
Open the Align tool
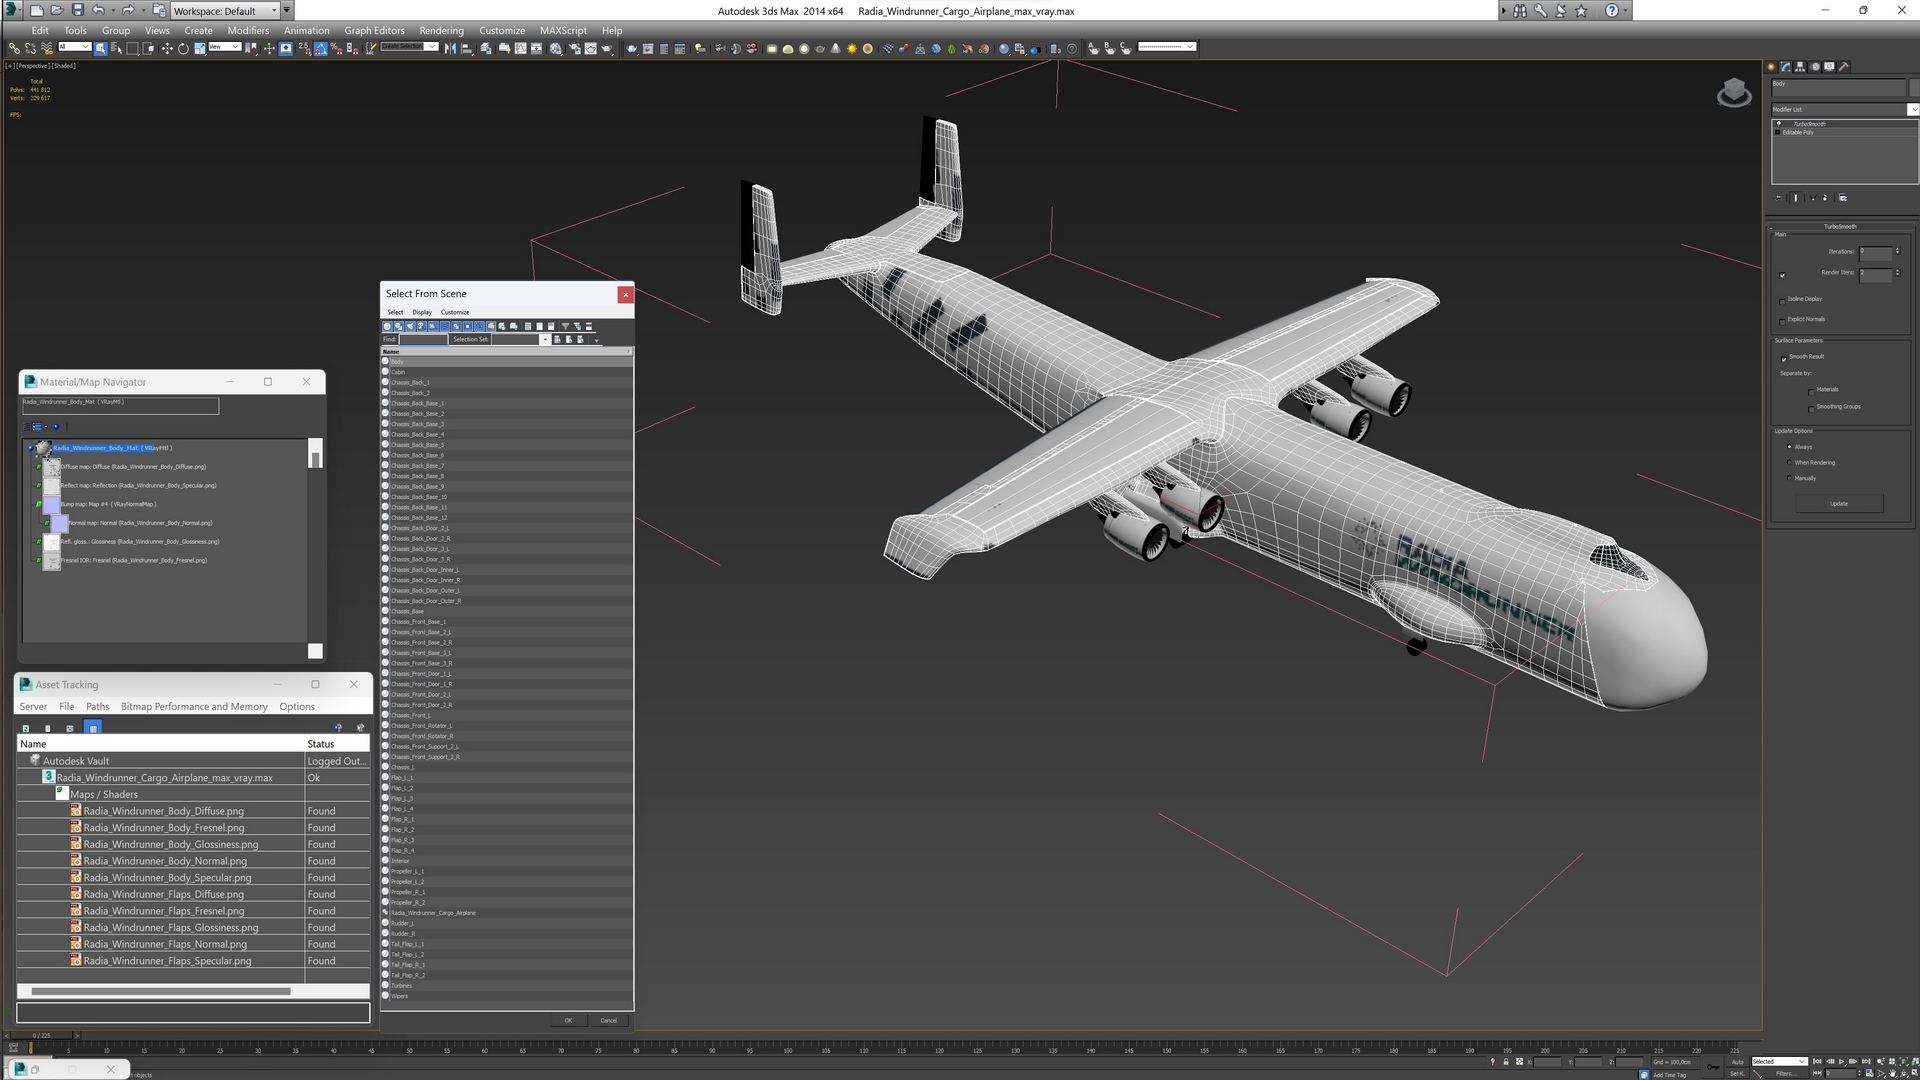[x=466, y=48]
